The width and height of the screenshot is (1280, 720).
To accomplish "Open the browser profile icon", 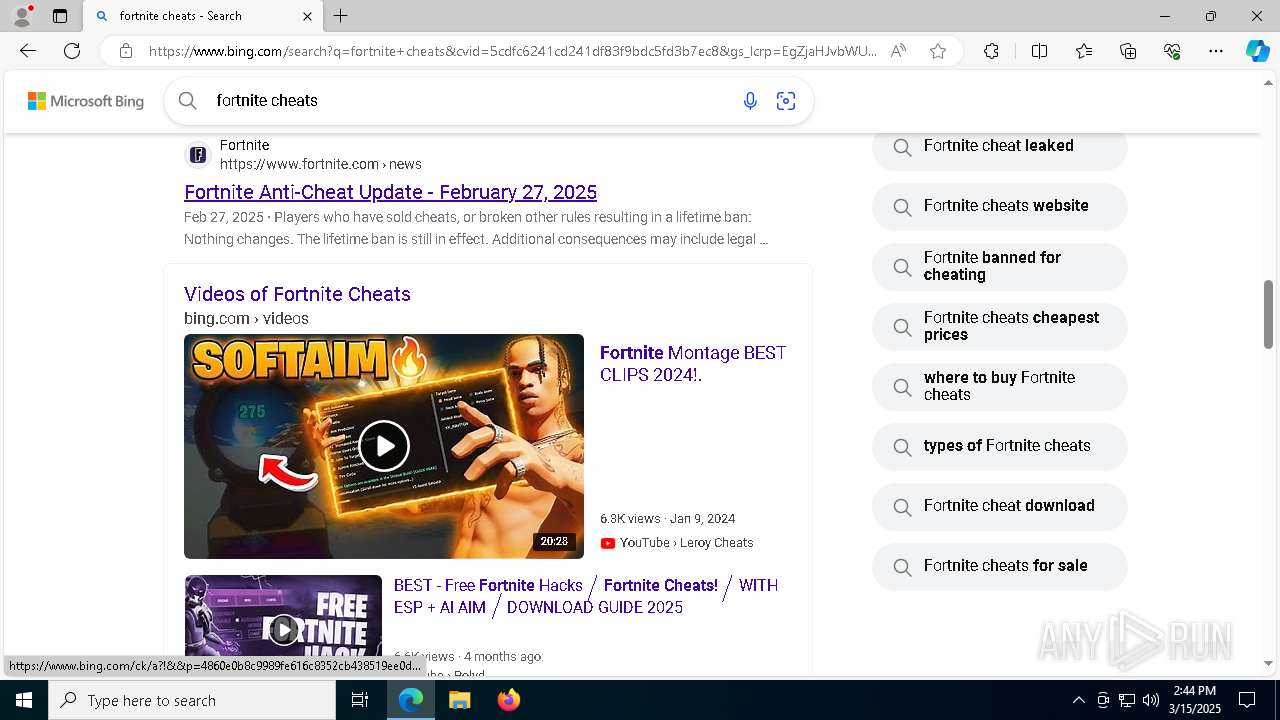I will (21, 16).
